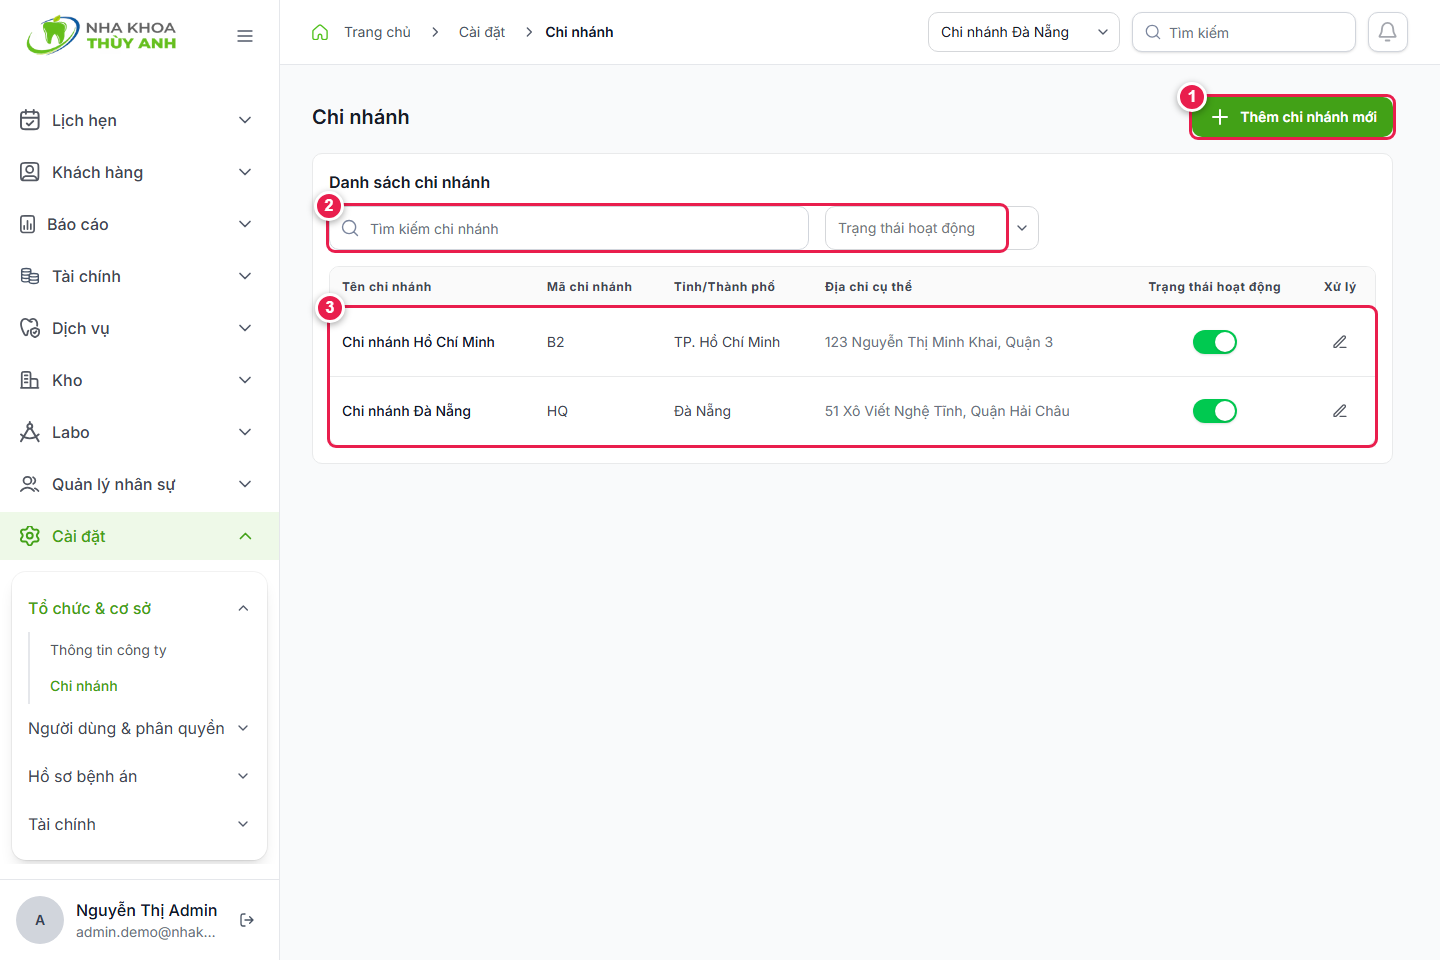Expand the Lịch hẹn menu chevron
The height and width of the screenshot is (960, 1440).
[x=245, y=120]
